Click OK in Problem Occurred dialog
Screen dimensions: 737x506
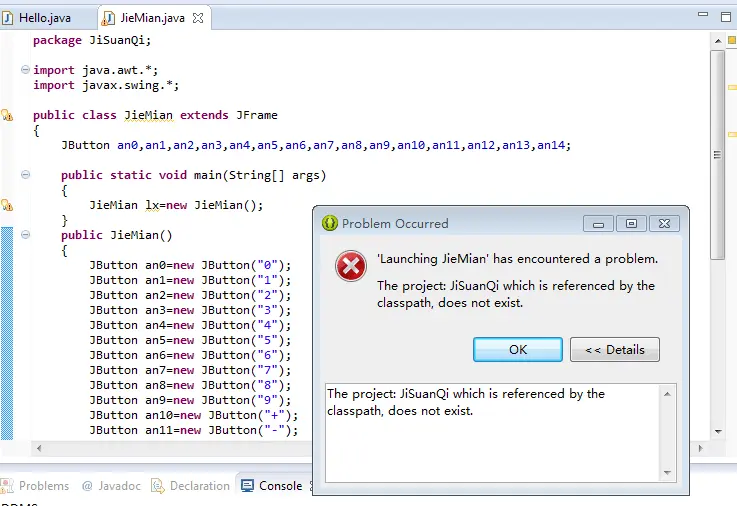tap(517, 350)
